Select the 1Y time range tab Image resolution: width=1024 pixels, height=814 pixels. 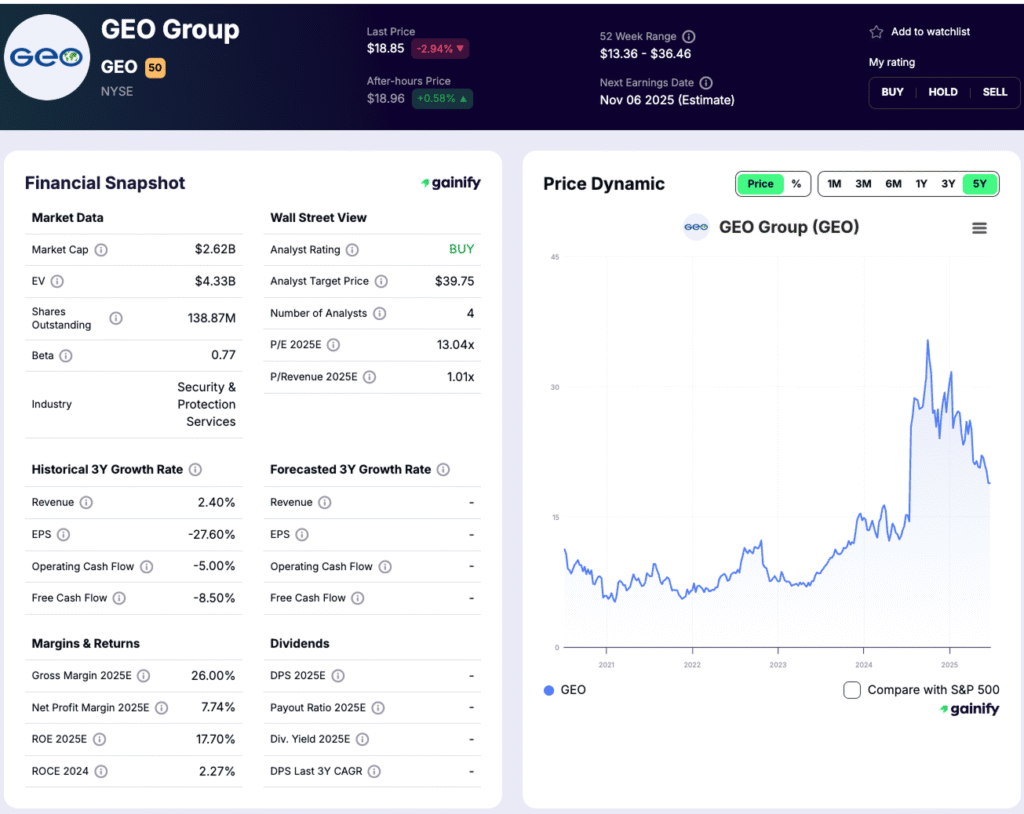921,184
